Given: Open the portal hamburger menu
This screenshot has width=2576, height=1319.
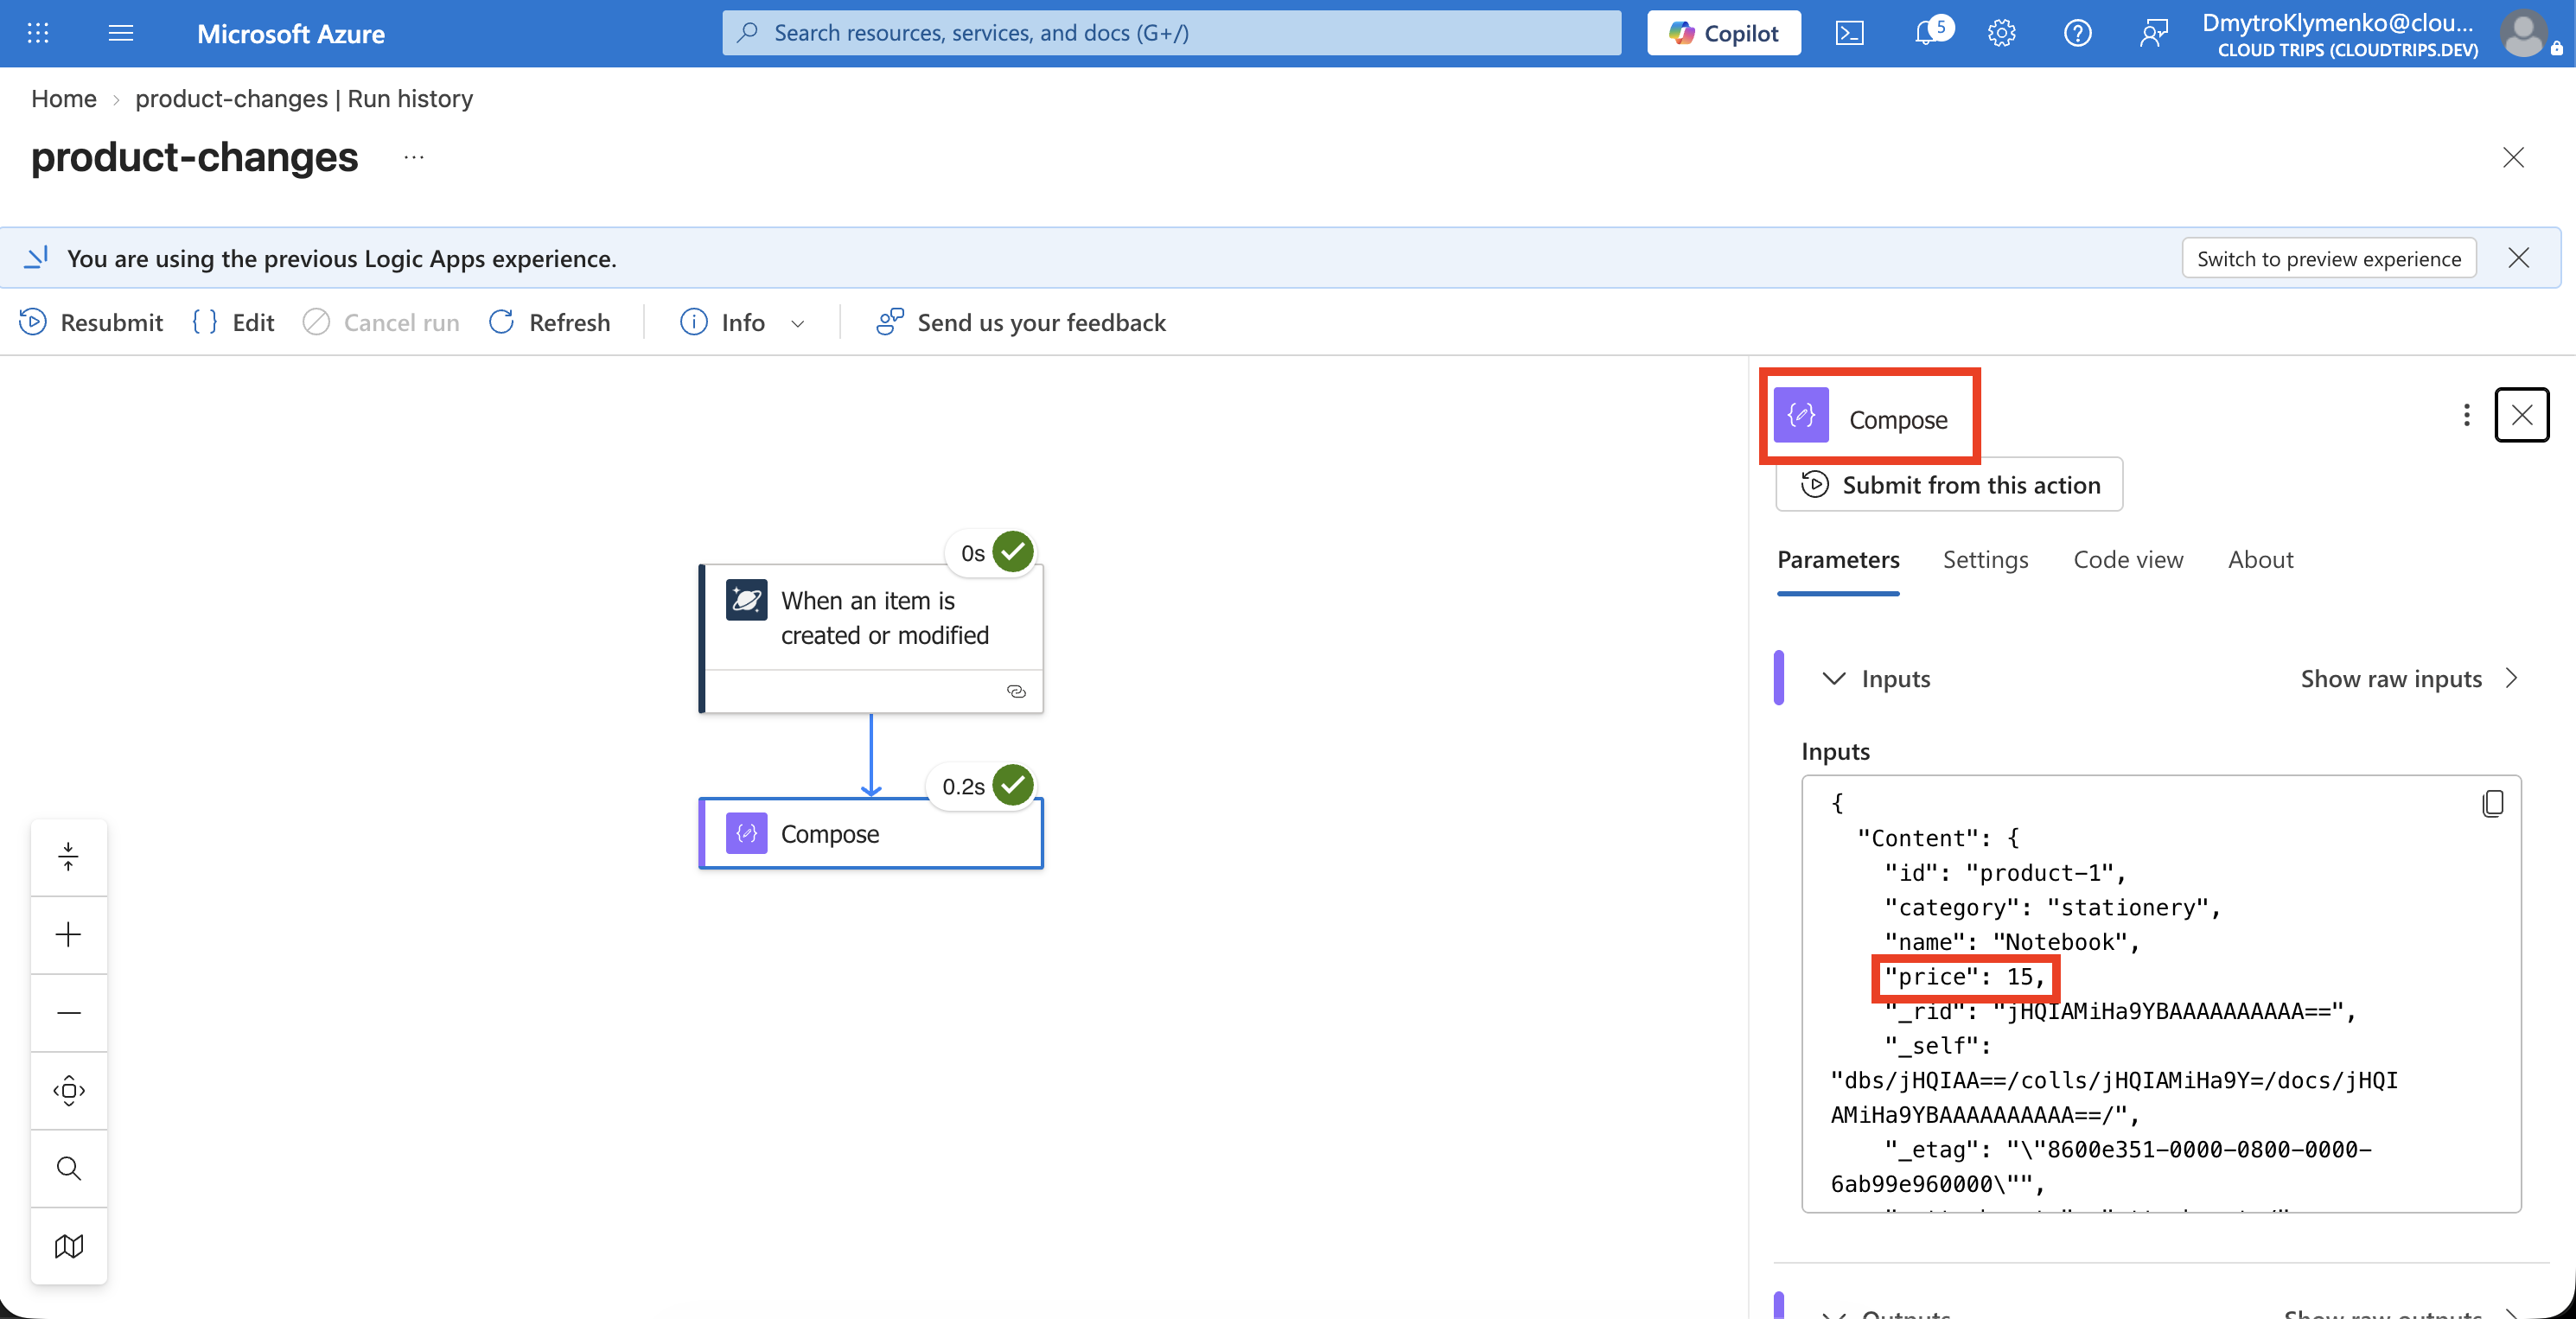Looking at the screenshot, I should click(121, 33).
